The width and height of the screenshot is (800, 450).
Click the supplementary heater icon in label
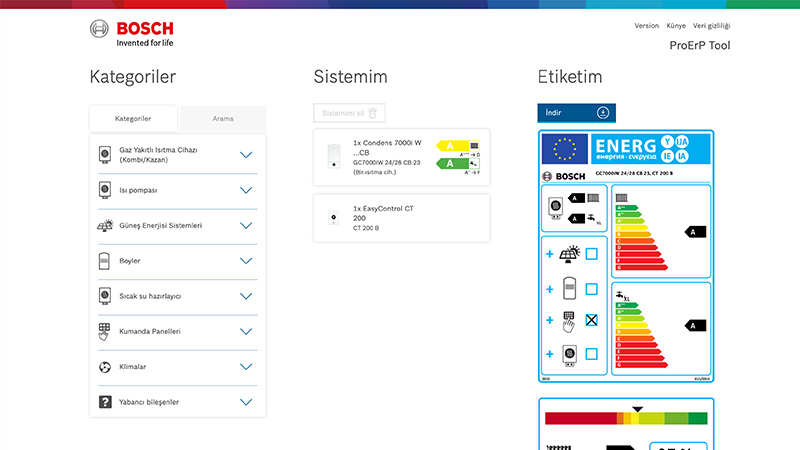pos(569,355)
